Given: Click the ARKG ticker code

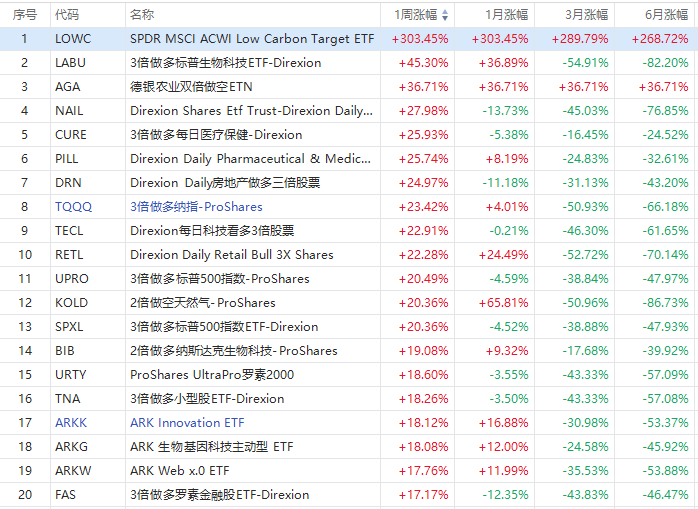Looking at the screenshot, I should coord(71,447).
